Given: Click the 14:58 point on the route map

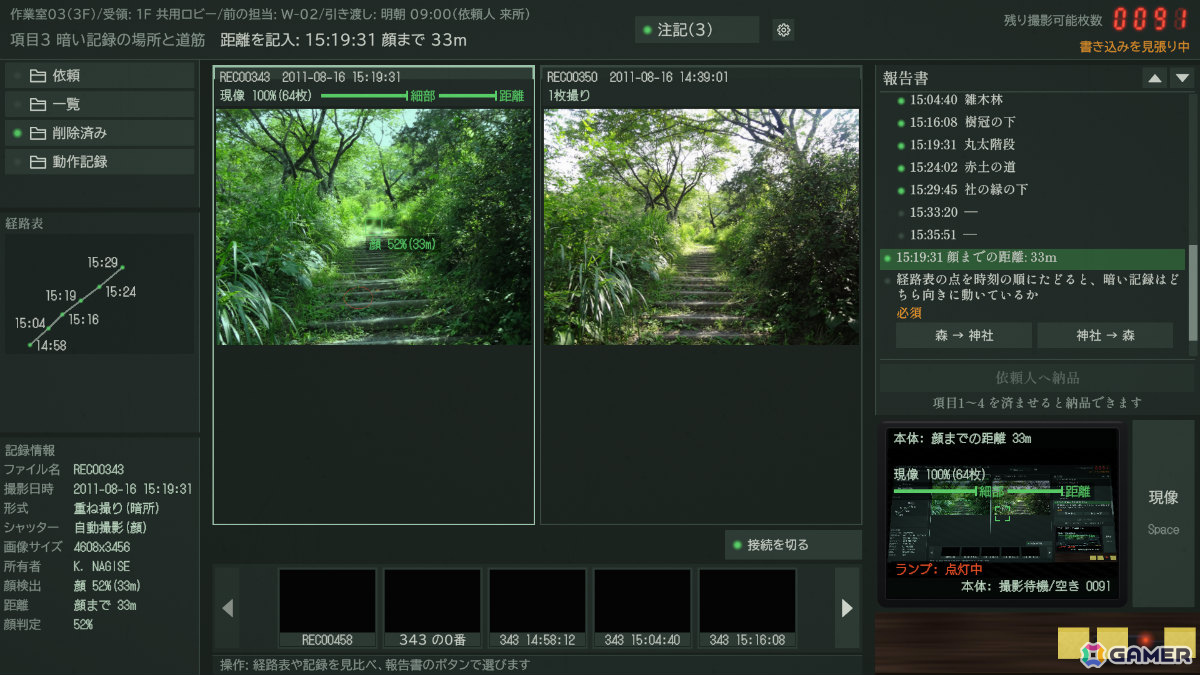Looking at the screenshot, I should tap(31, 345).
